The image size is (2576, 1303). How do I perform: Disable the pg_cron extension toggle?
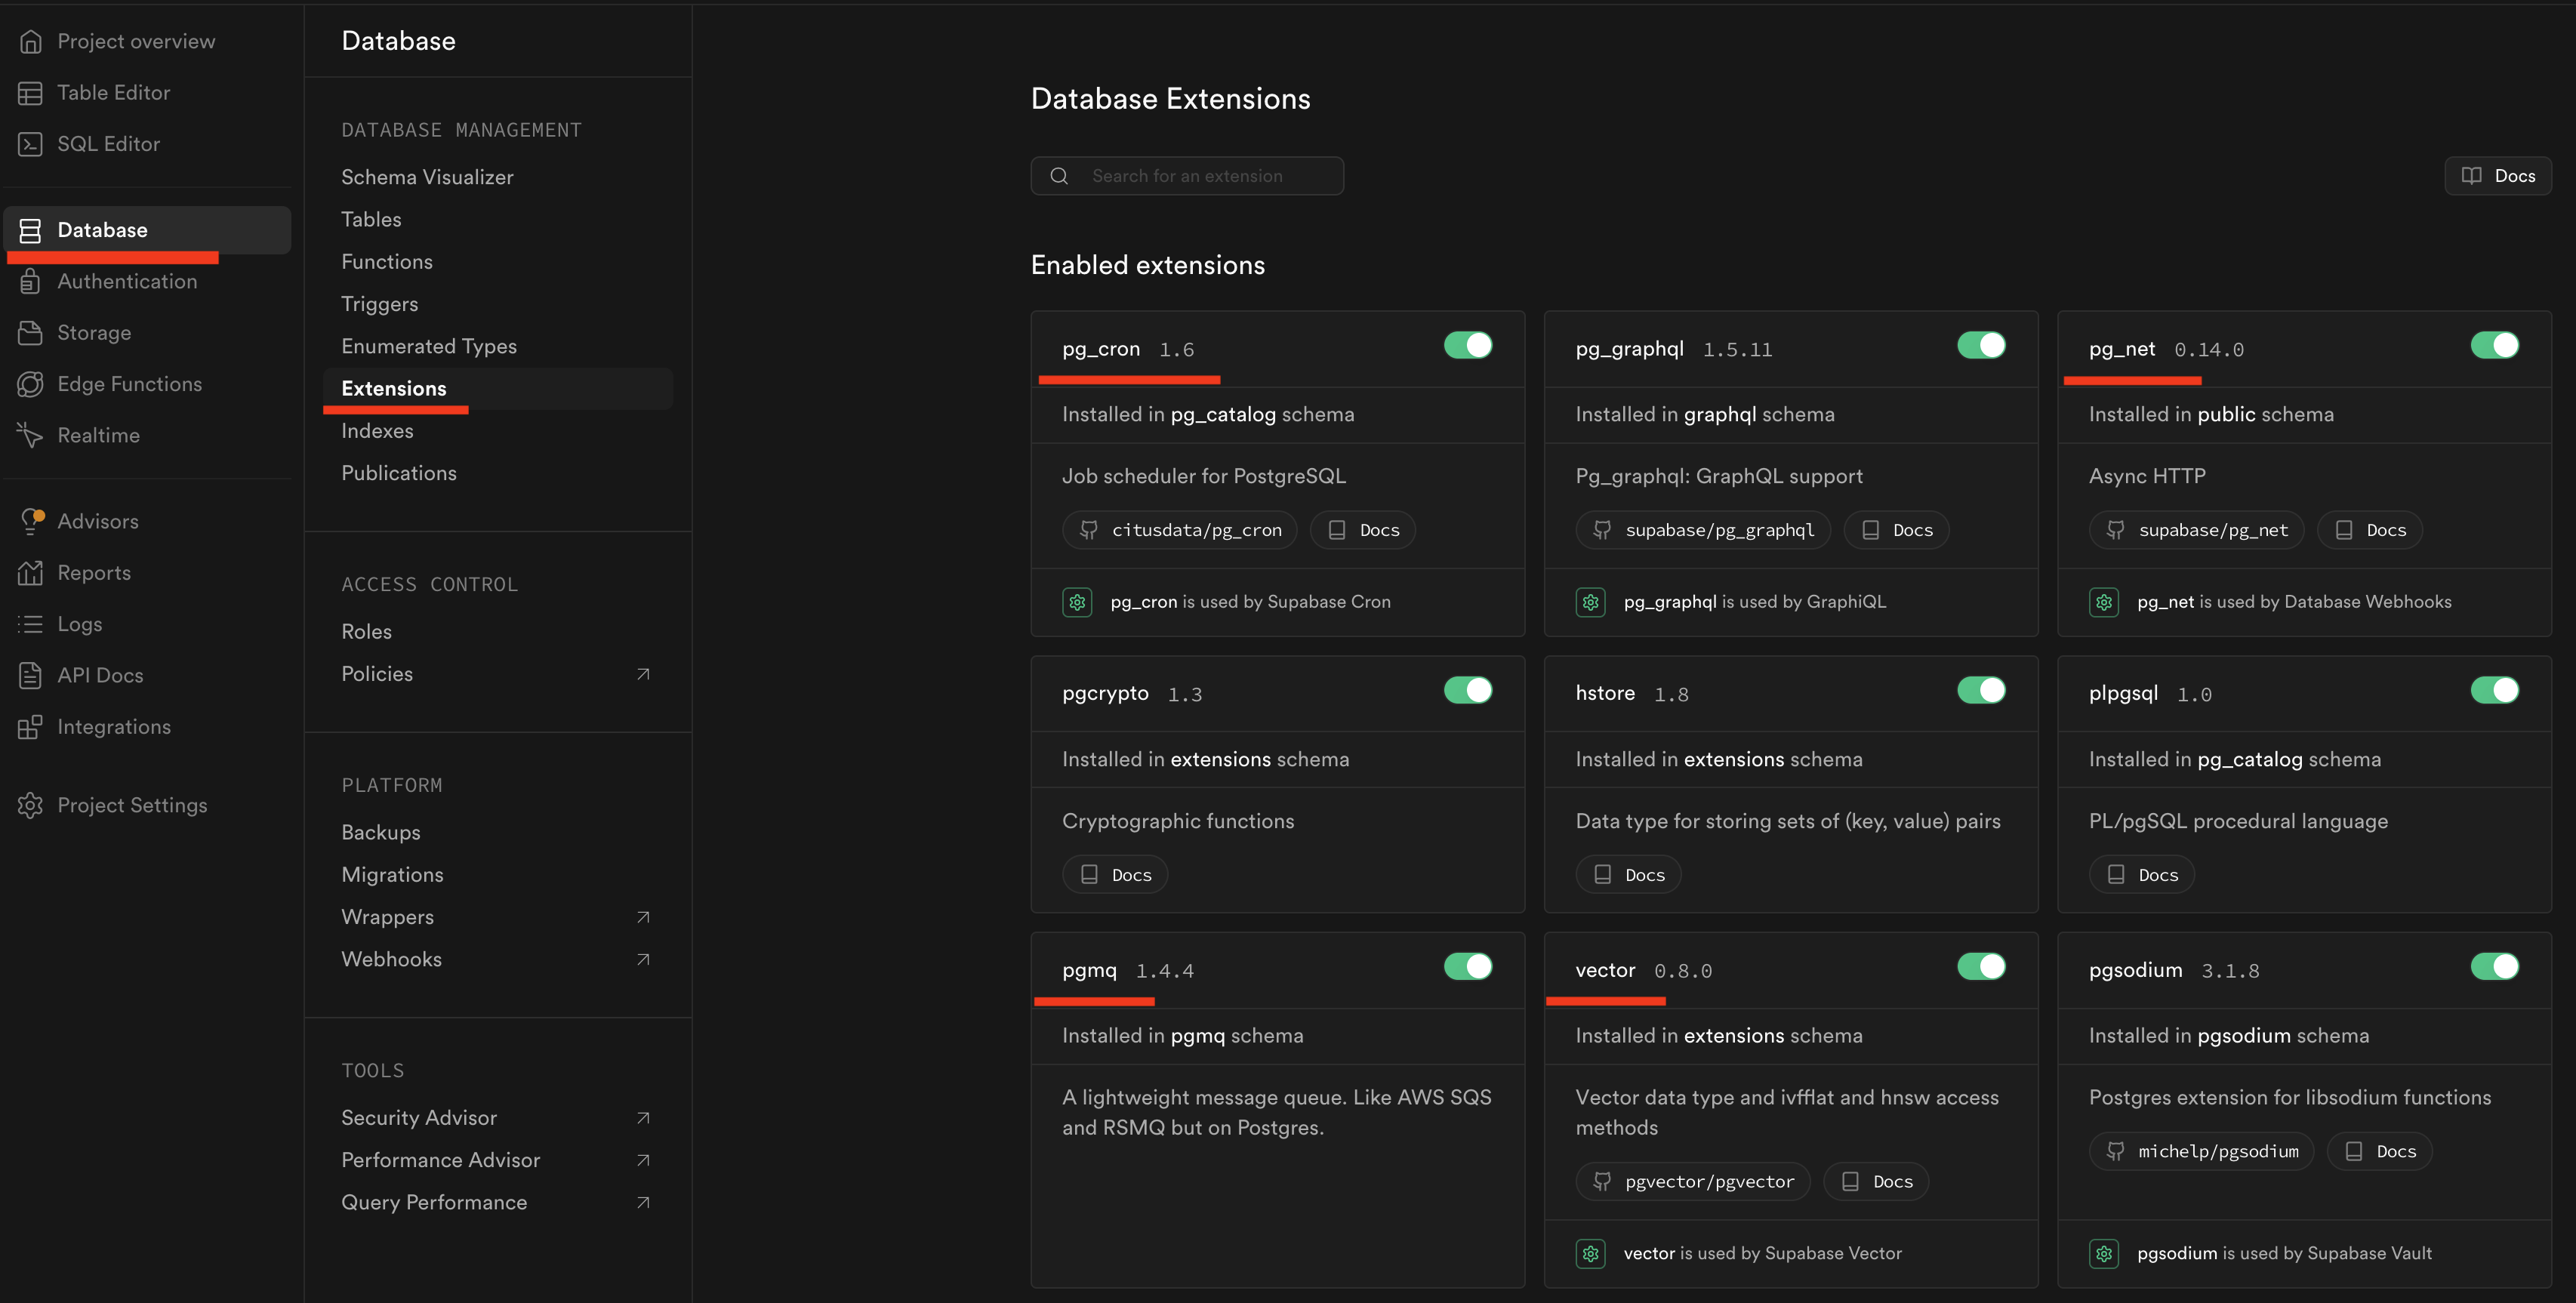[x=1468, y=346]
